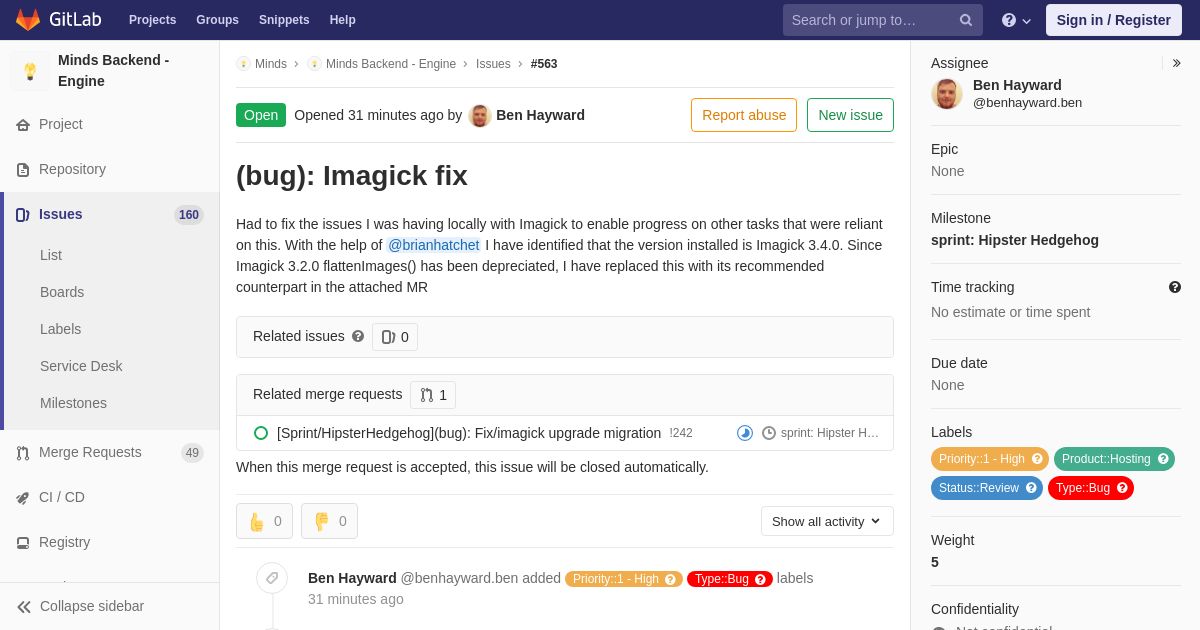Click the Collapse sidebar double-chevron icon
Screen dimensions: 1200x630
(x=24, y=607)
